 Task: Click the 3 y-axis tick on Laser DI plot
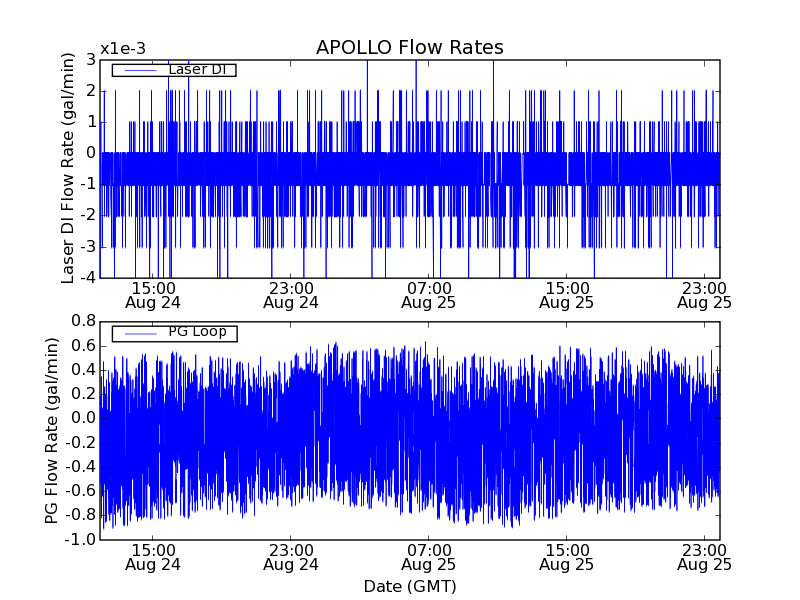coord(91,60)
